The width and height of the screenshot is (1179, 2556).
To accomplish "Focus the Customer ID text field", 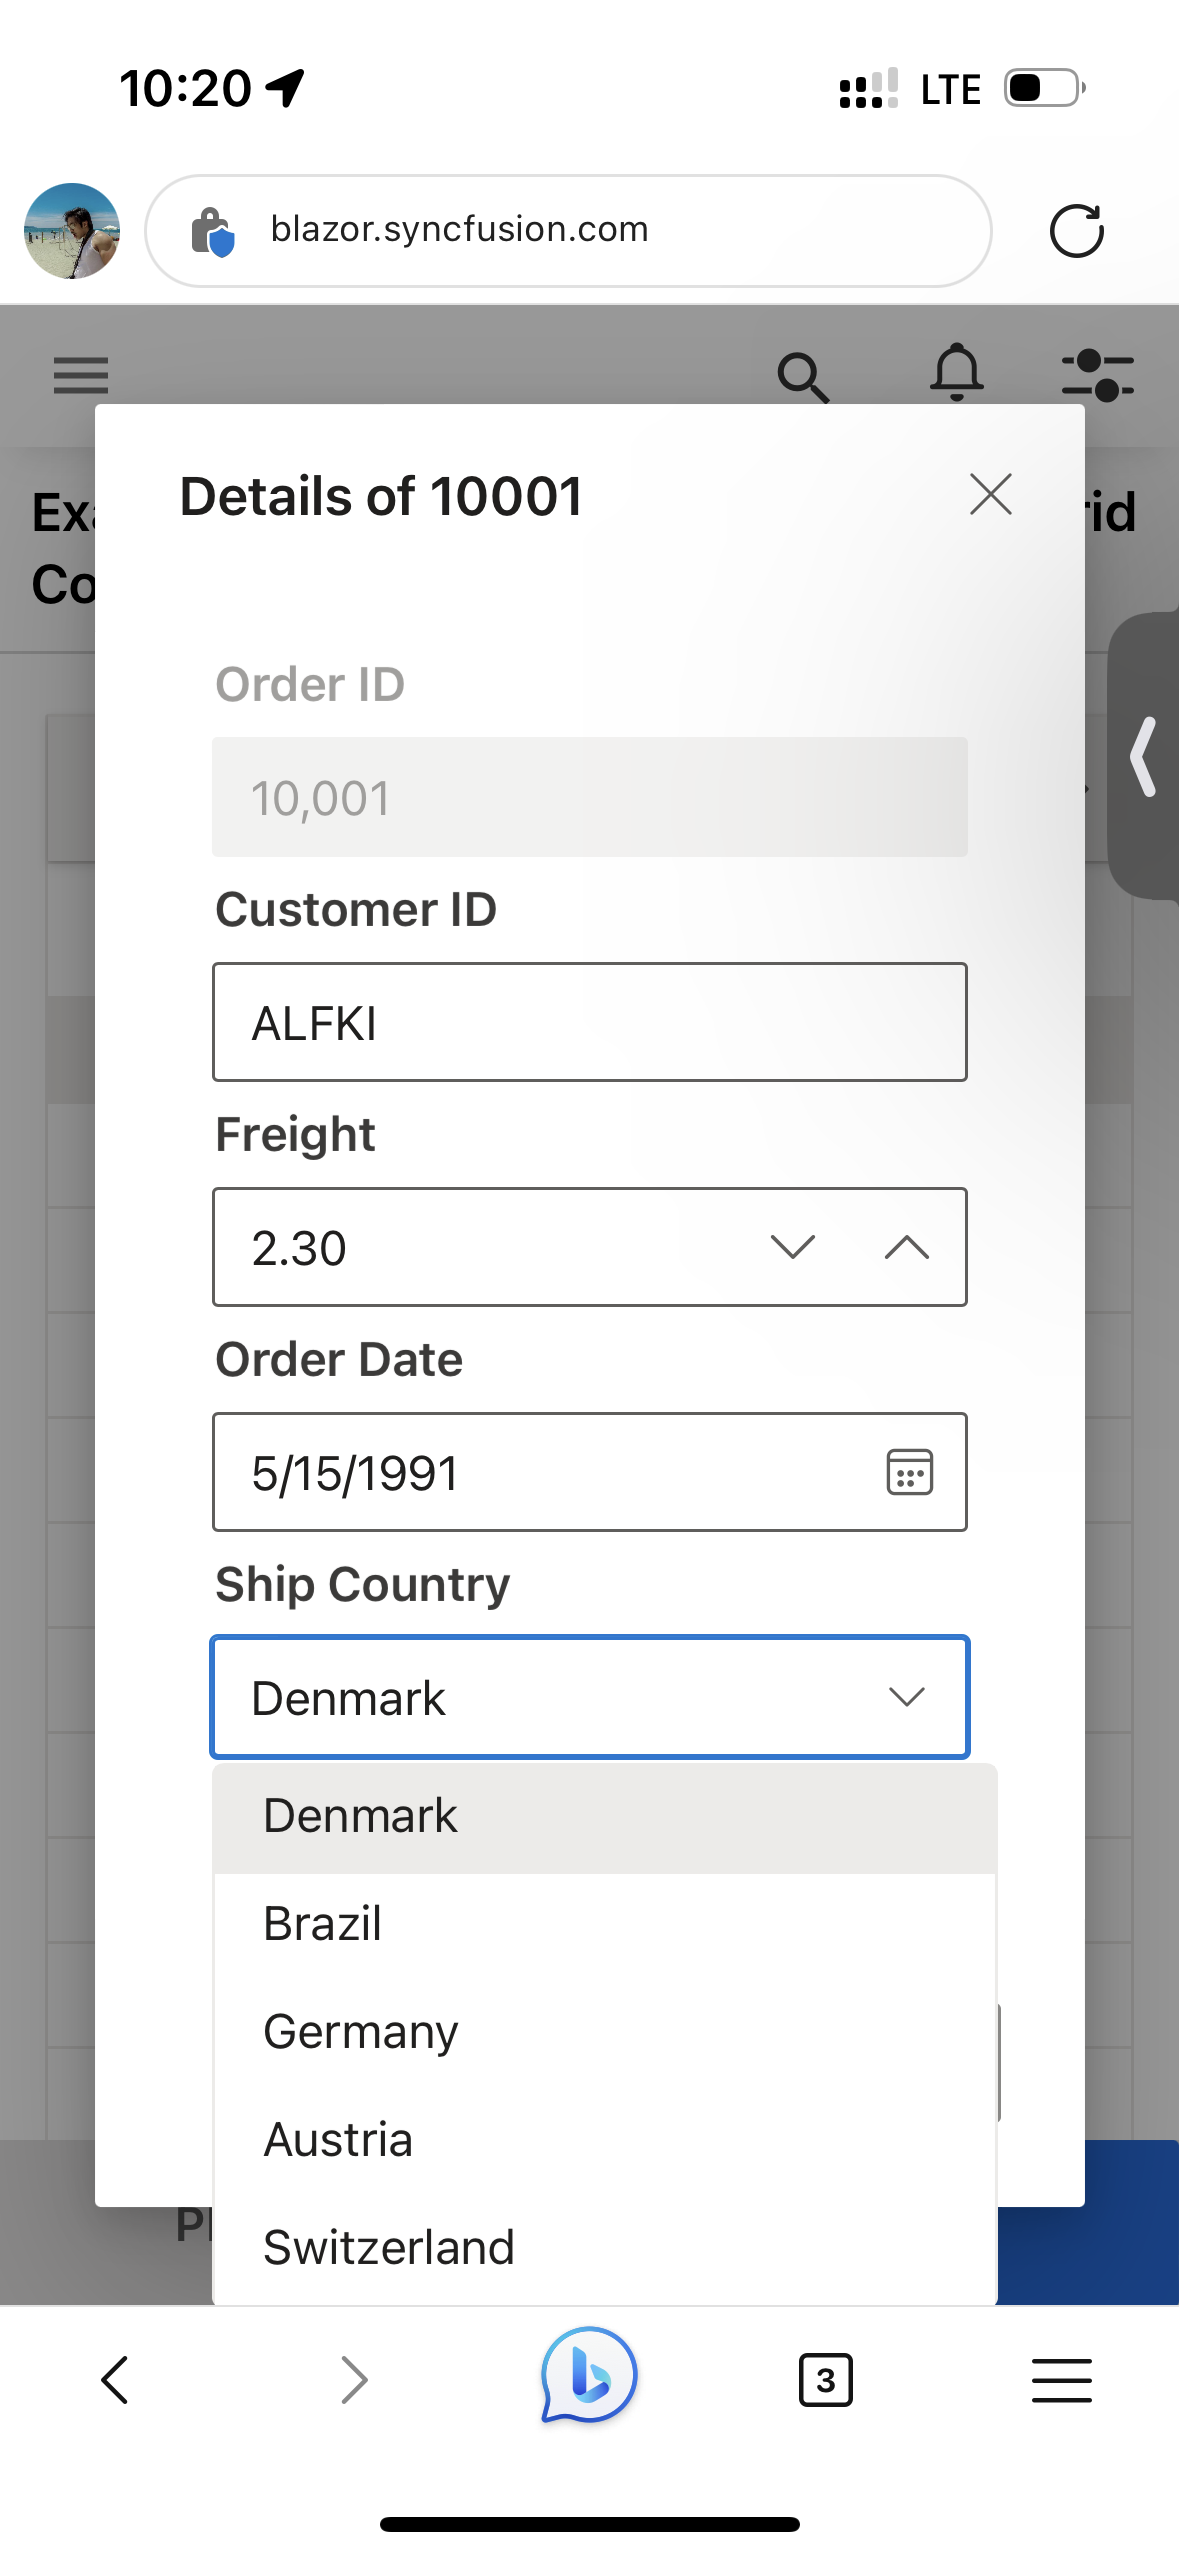I will point(589,1022).
